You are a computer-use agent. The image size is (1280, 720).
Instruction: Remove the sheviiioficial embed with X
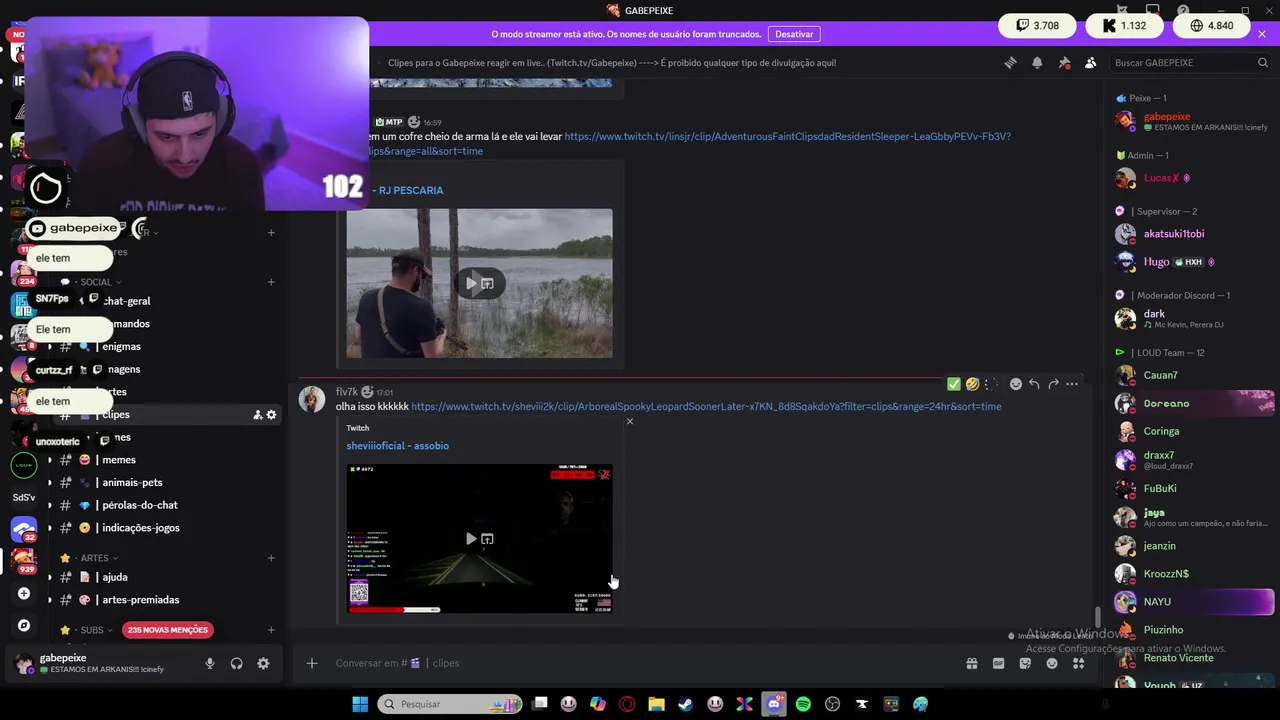point(629,421)
